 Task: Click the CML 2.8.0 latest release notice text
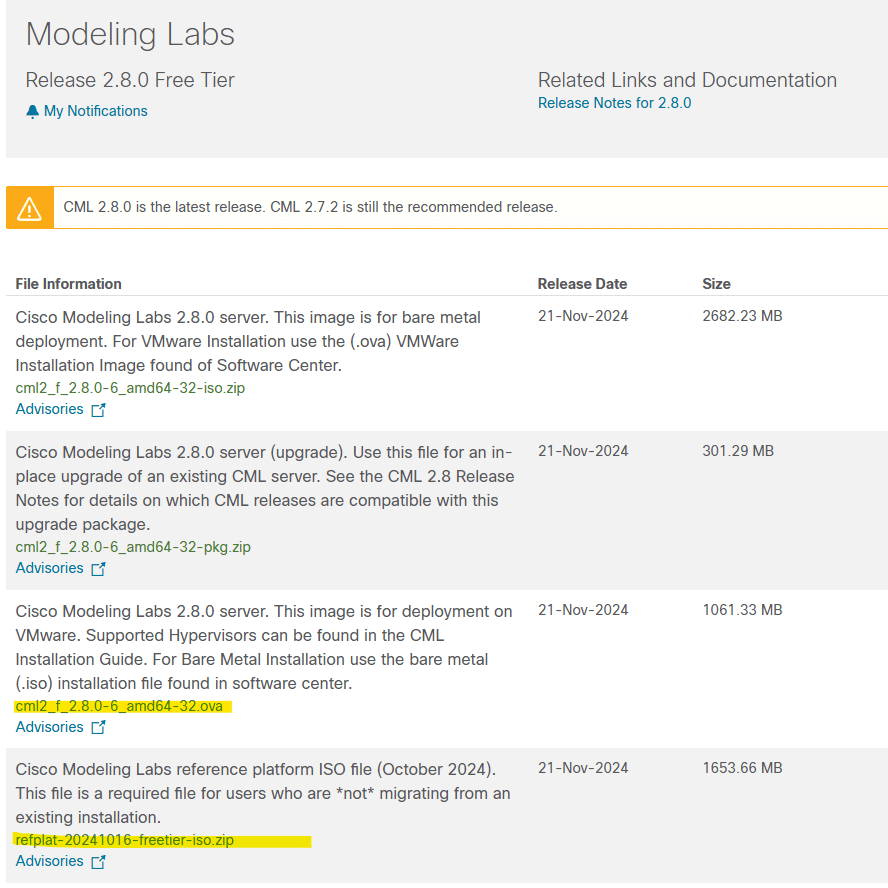click(x=310, y=208)
